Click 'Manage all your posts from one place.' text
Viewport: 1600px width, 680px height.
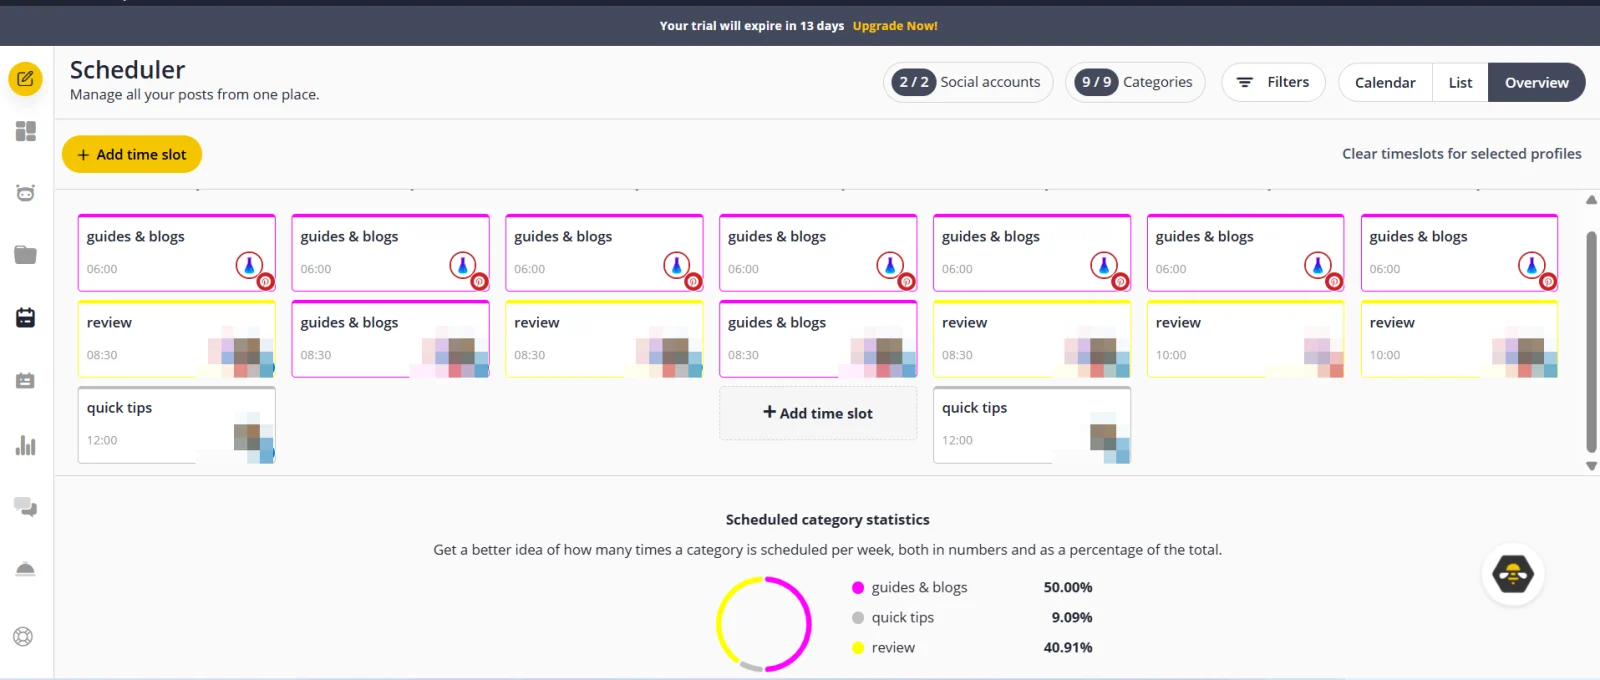(194, 94)
